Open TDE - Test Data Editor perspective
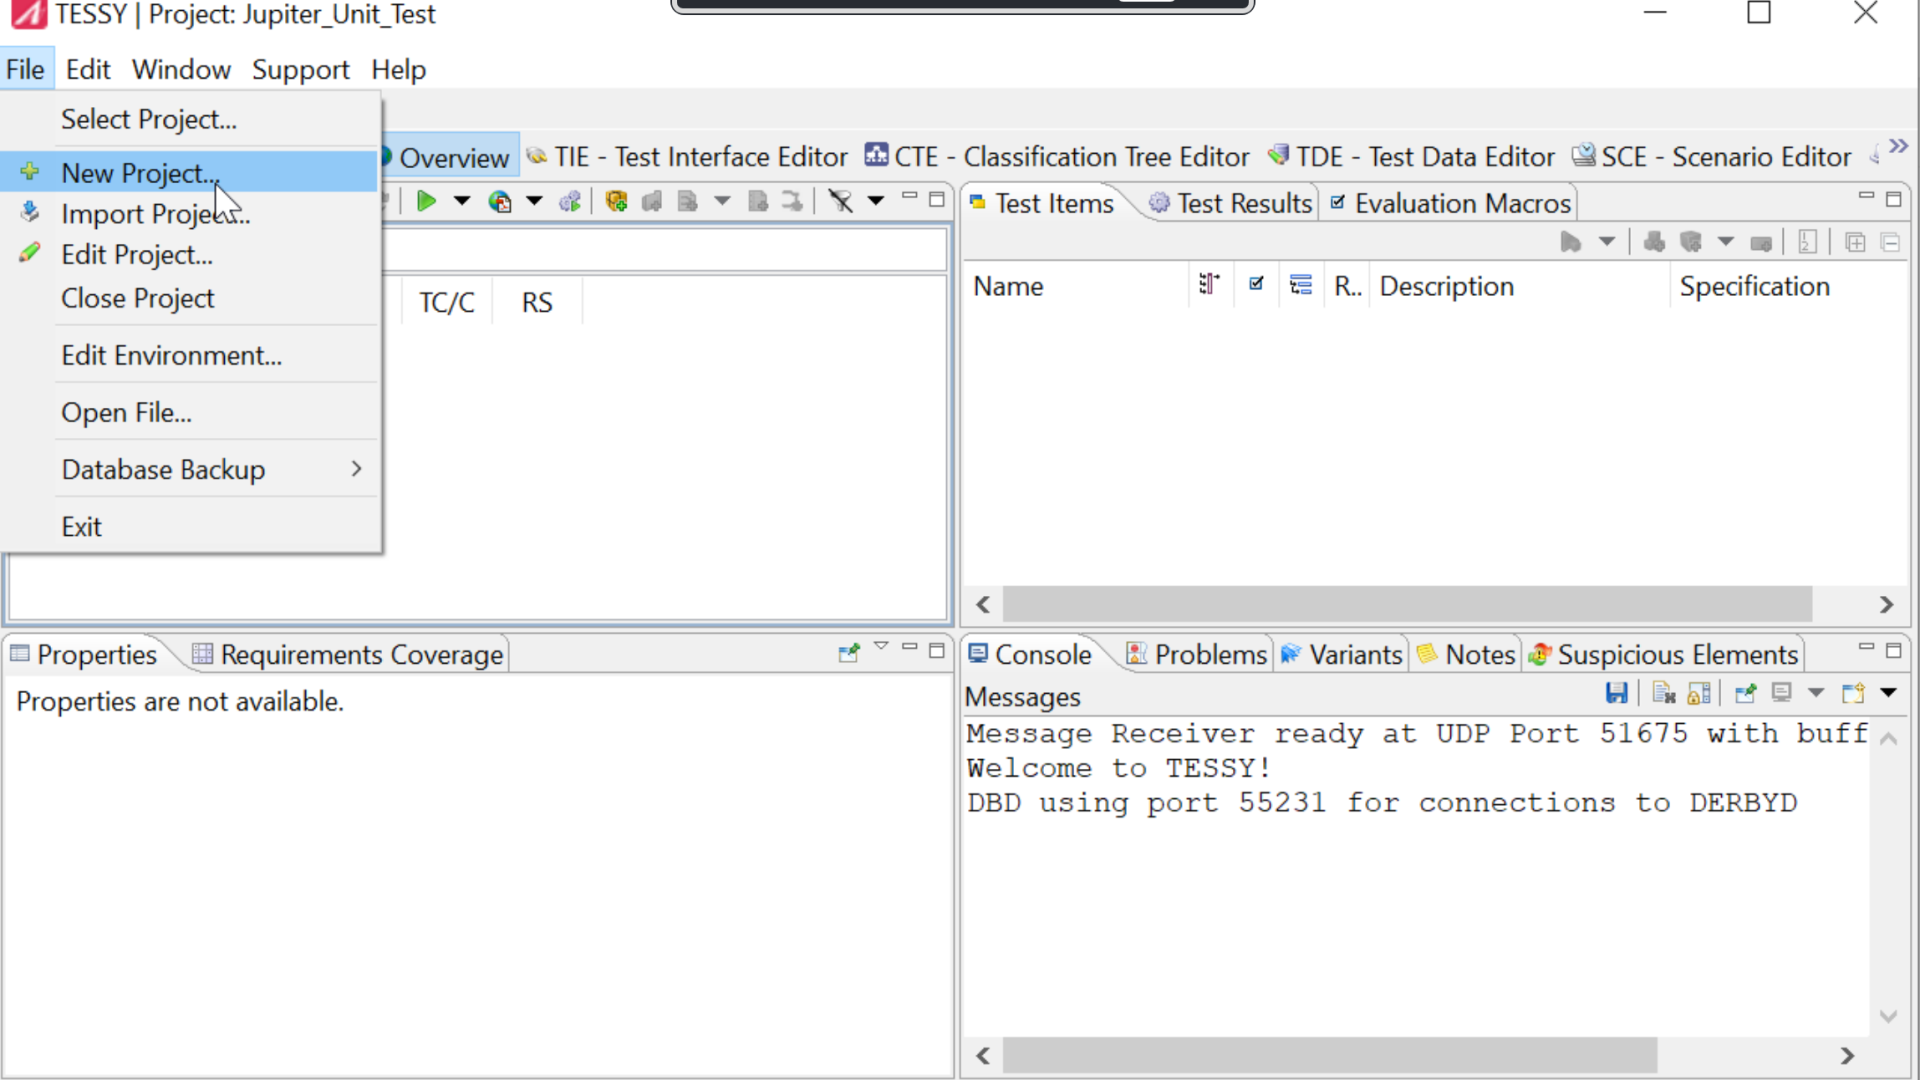 (x=1411, y=157)
